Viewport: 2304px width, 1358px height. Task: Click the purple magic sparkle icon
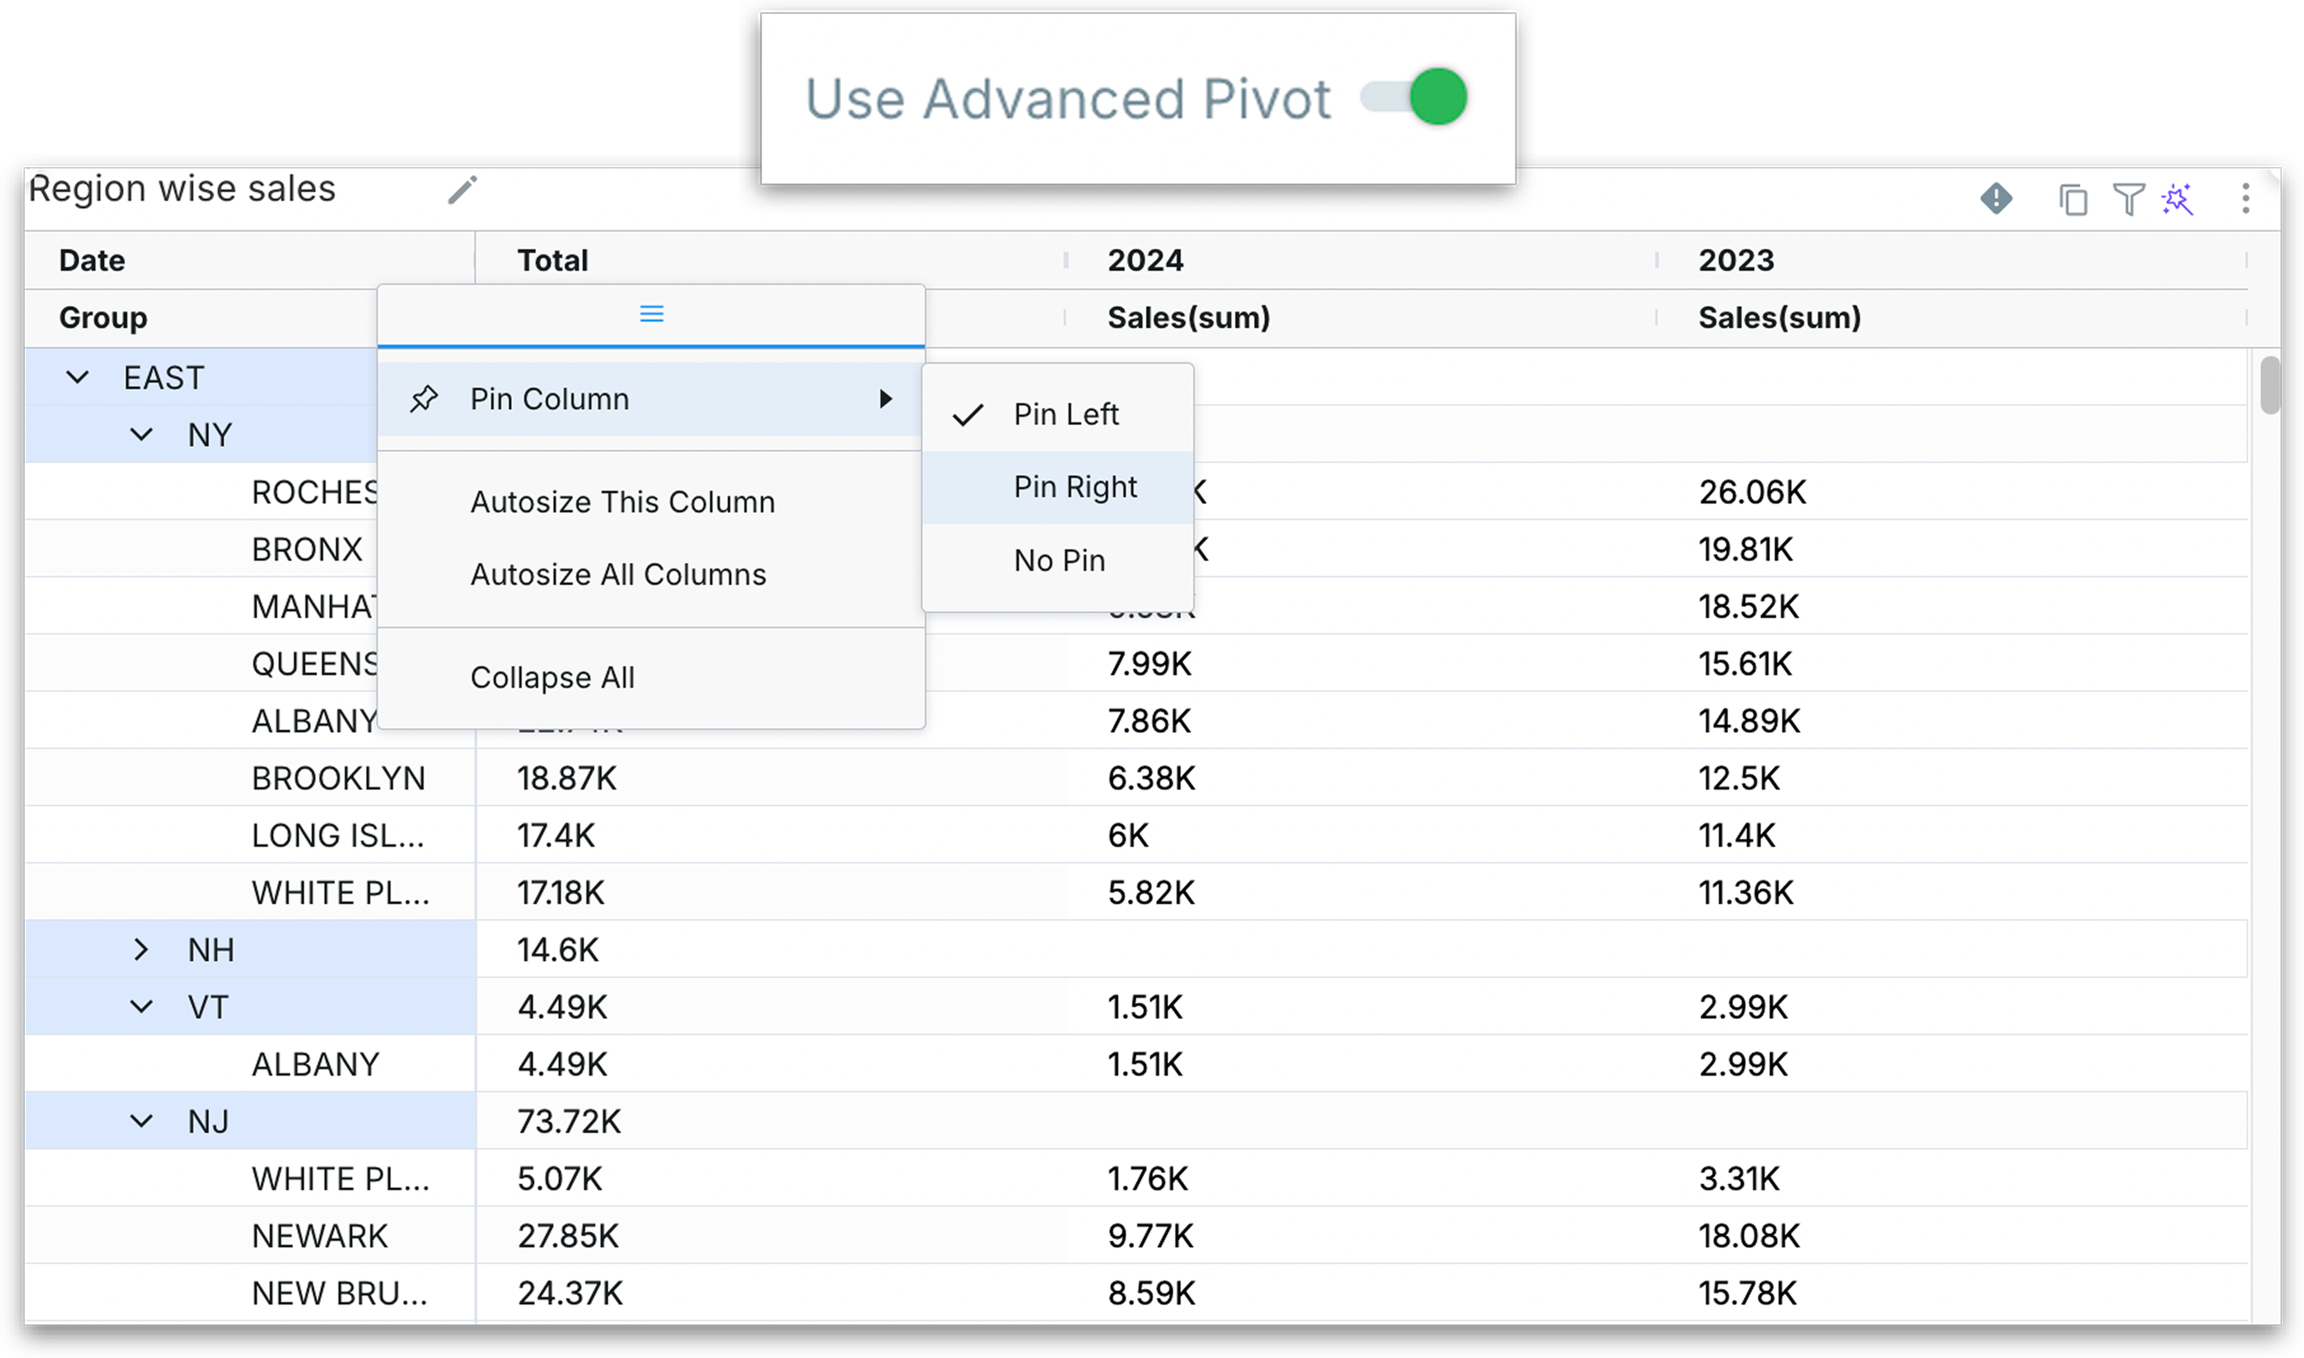tap(2178, 199)
